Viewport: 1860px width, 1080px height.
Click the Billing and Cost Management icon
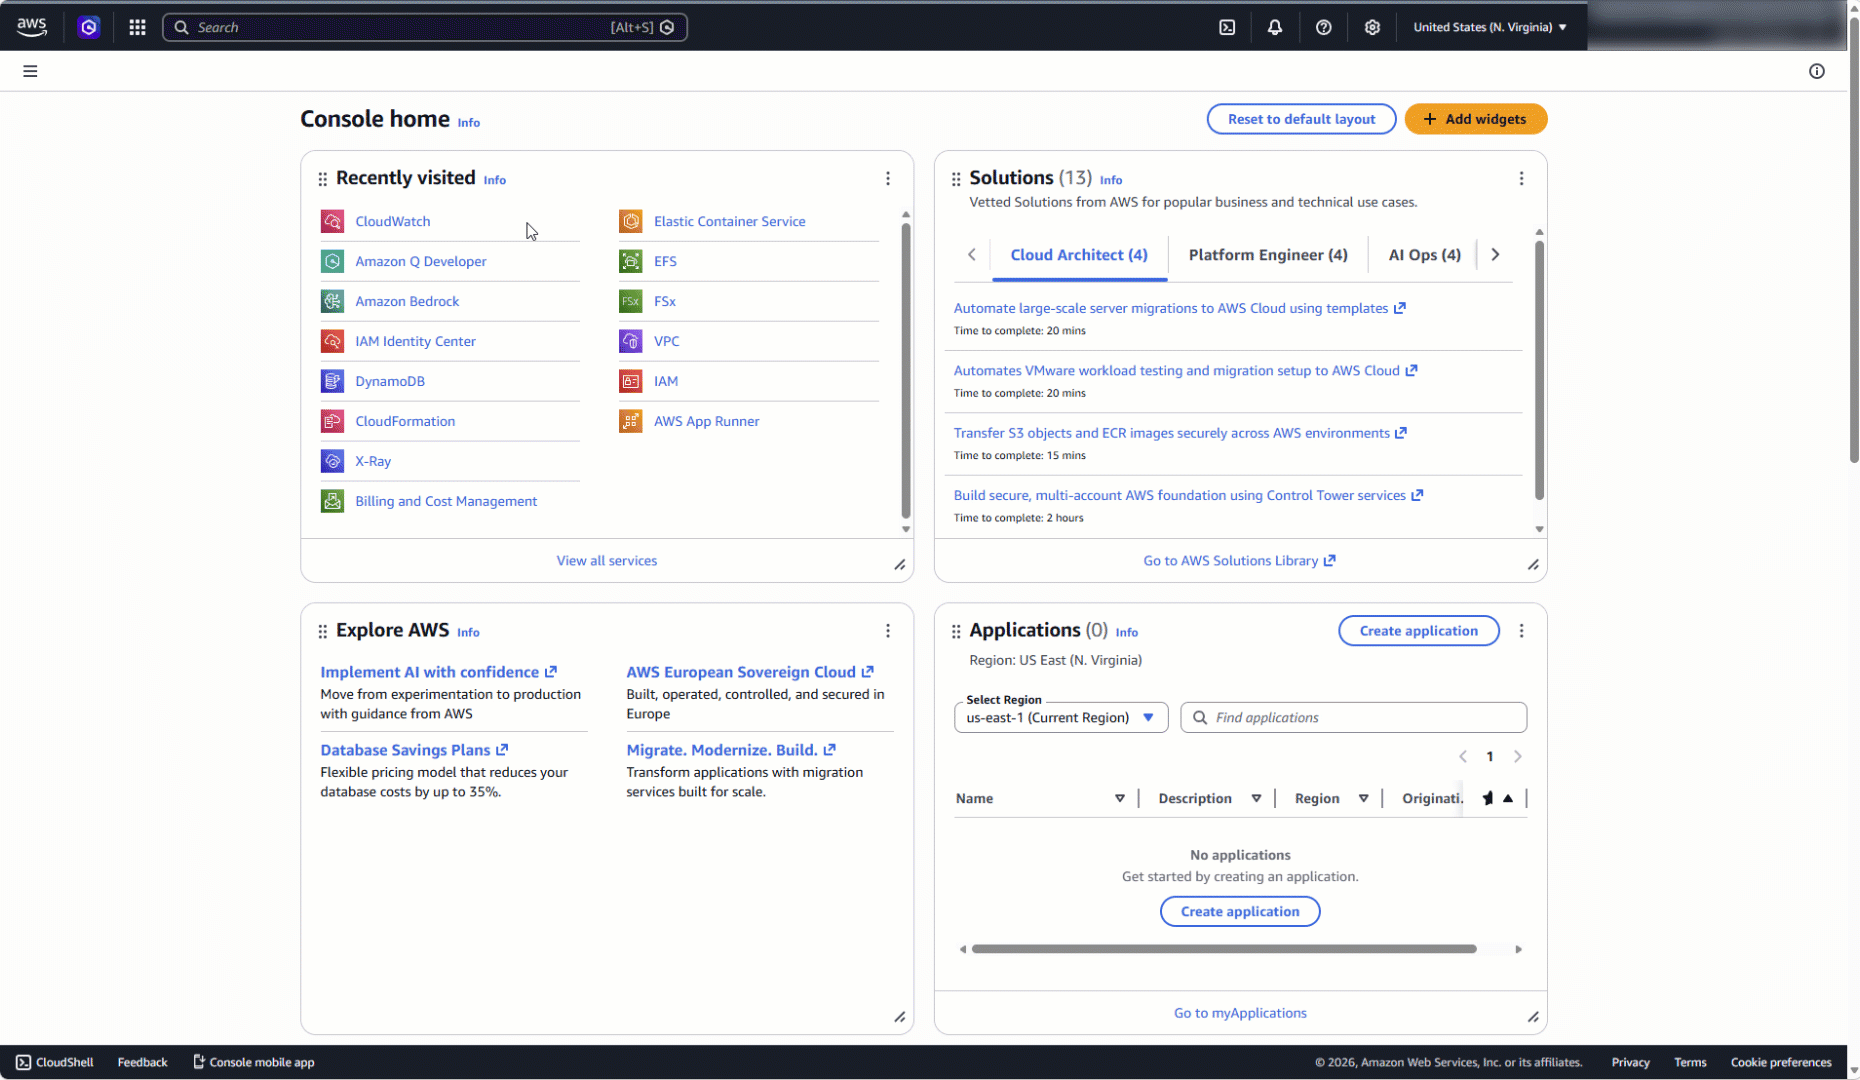[332, 501]
